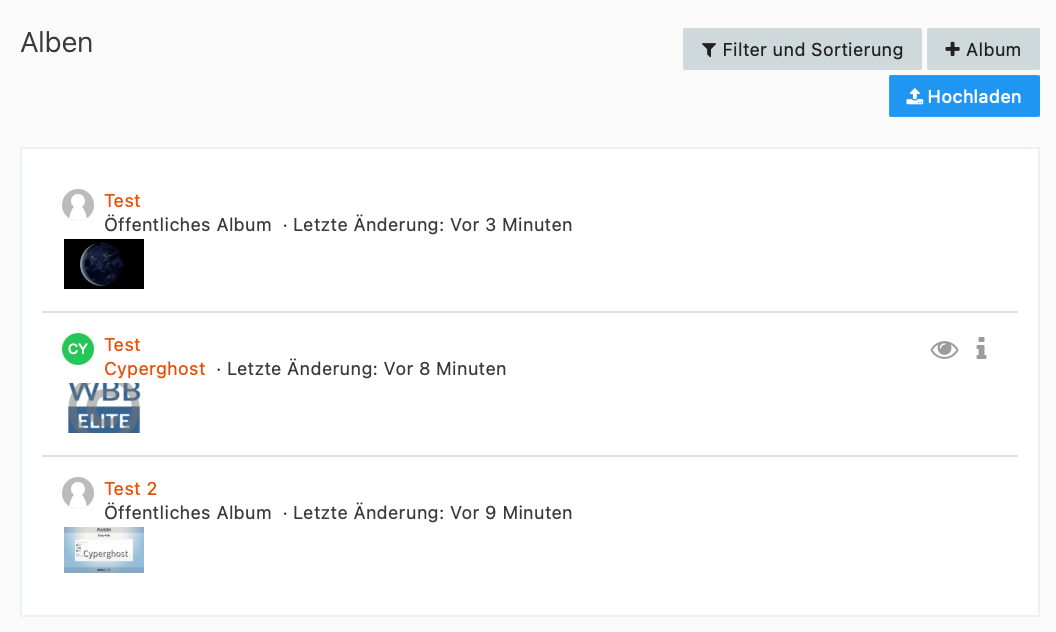Click the 'Vor 8 Minuten' timestamp
Viewport: 1056px width, 632px height.
(x=445, y=369)
